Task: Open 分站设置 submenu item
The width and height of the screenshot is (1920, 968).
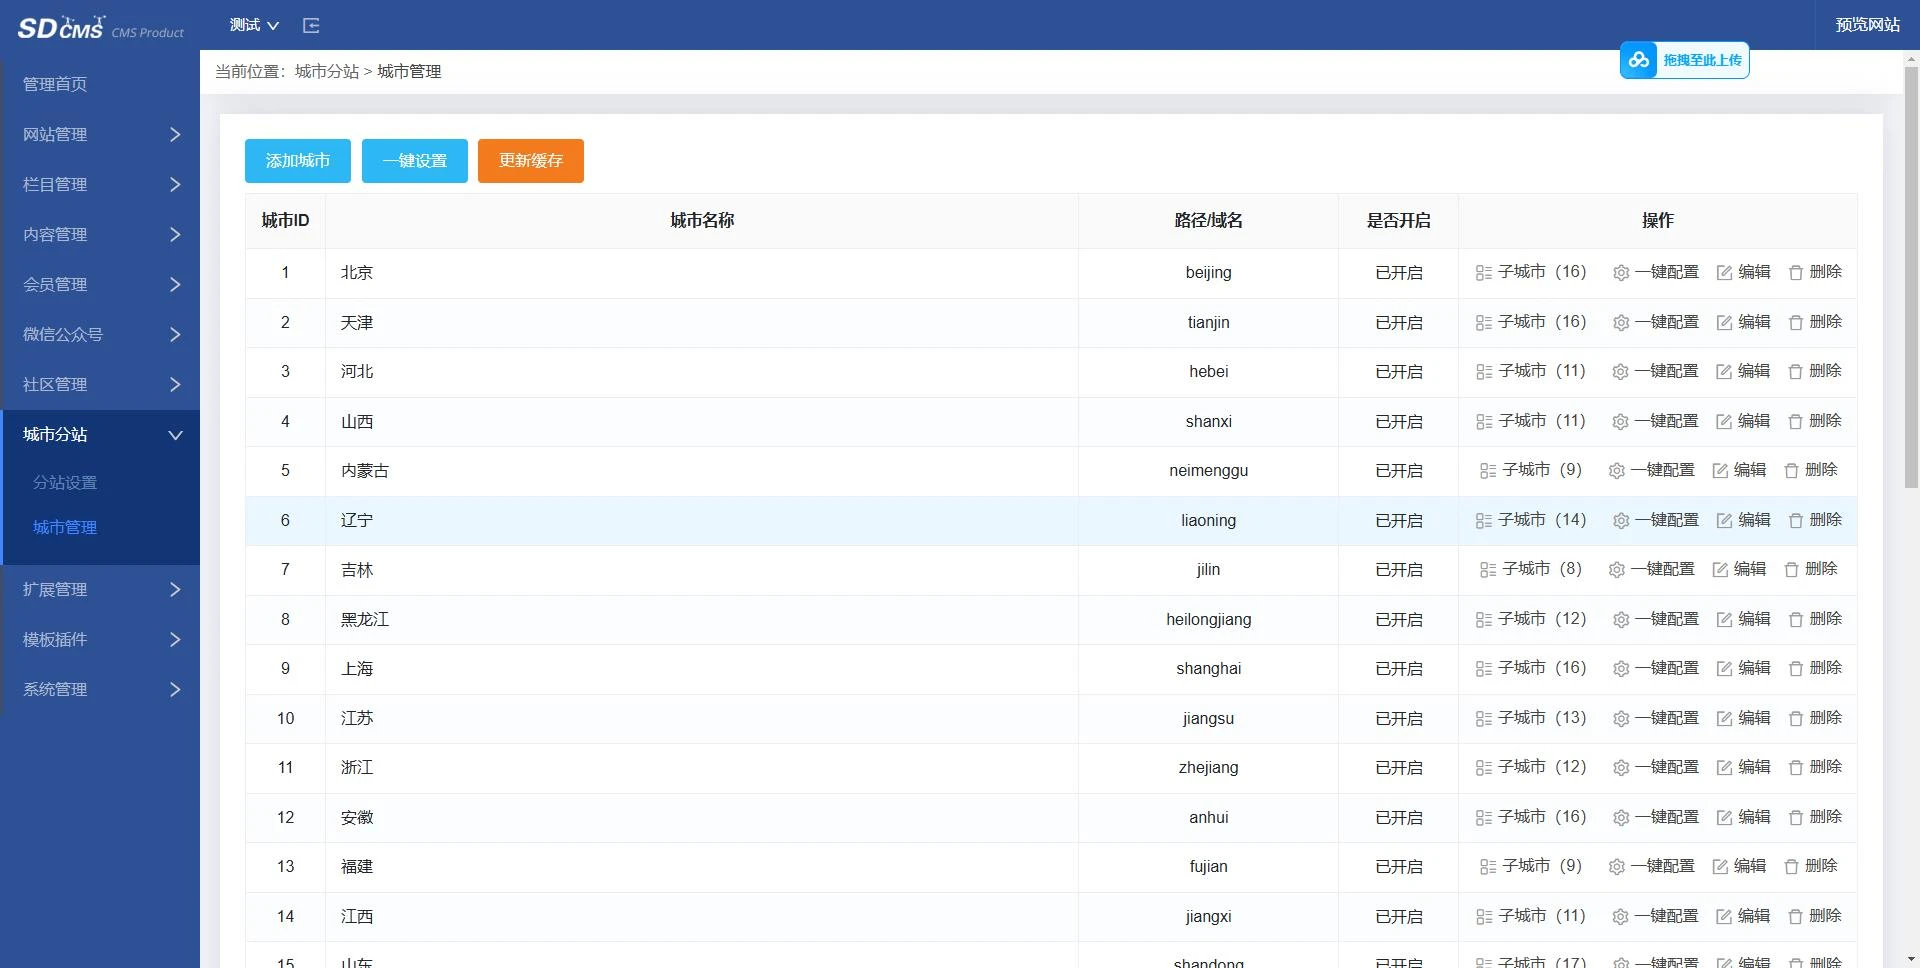Action: point(65,482)
